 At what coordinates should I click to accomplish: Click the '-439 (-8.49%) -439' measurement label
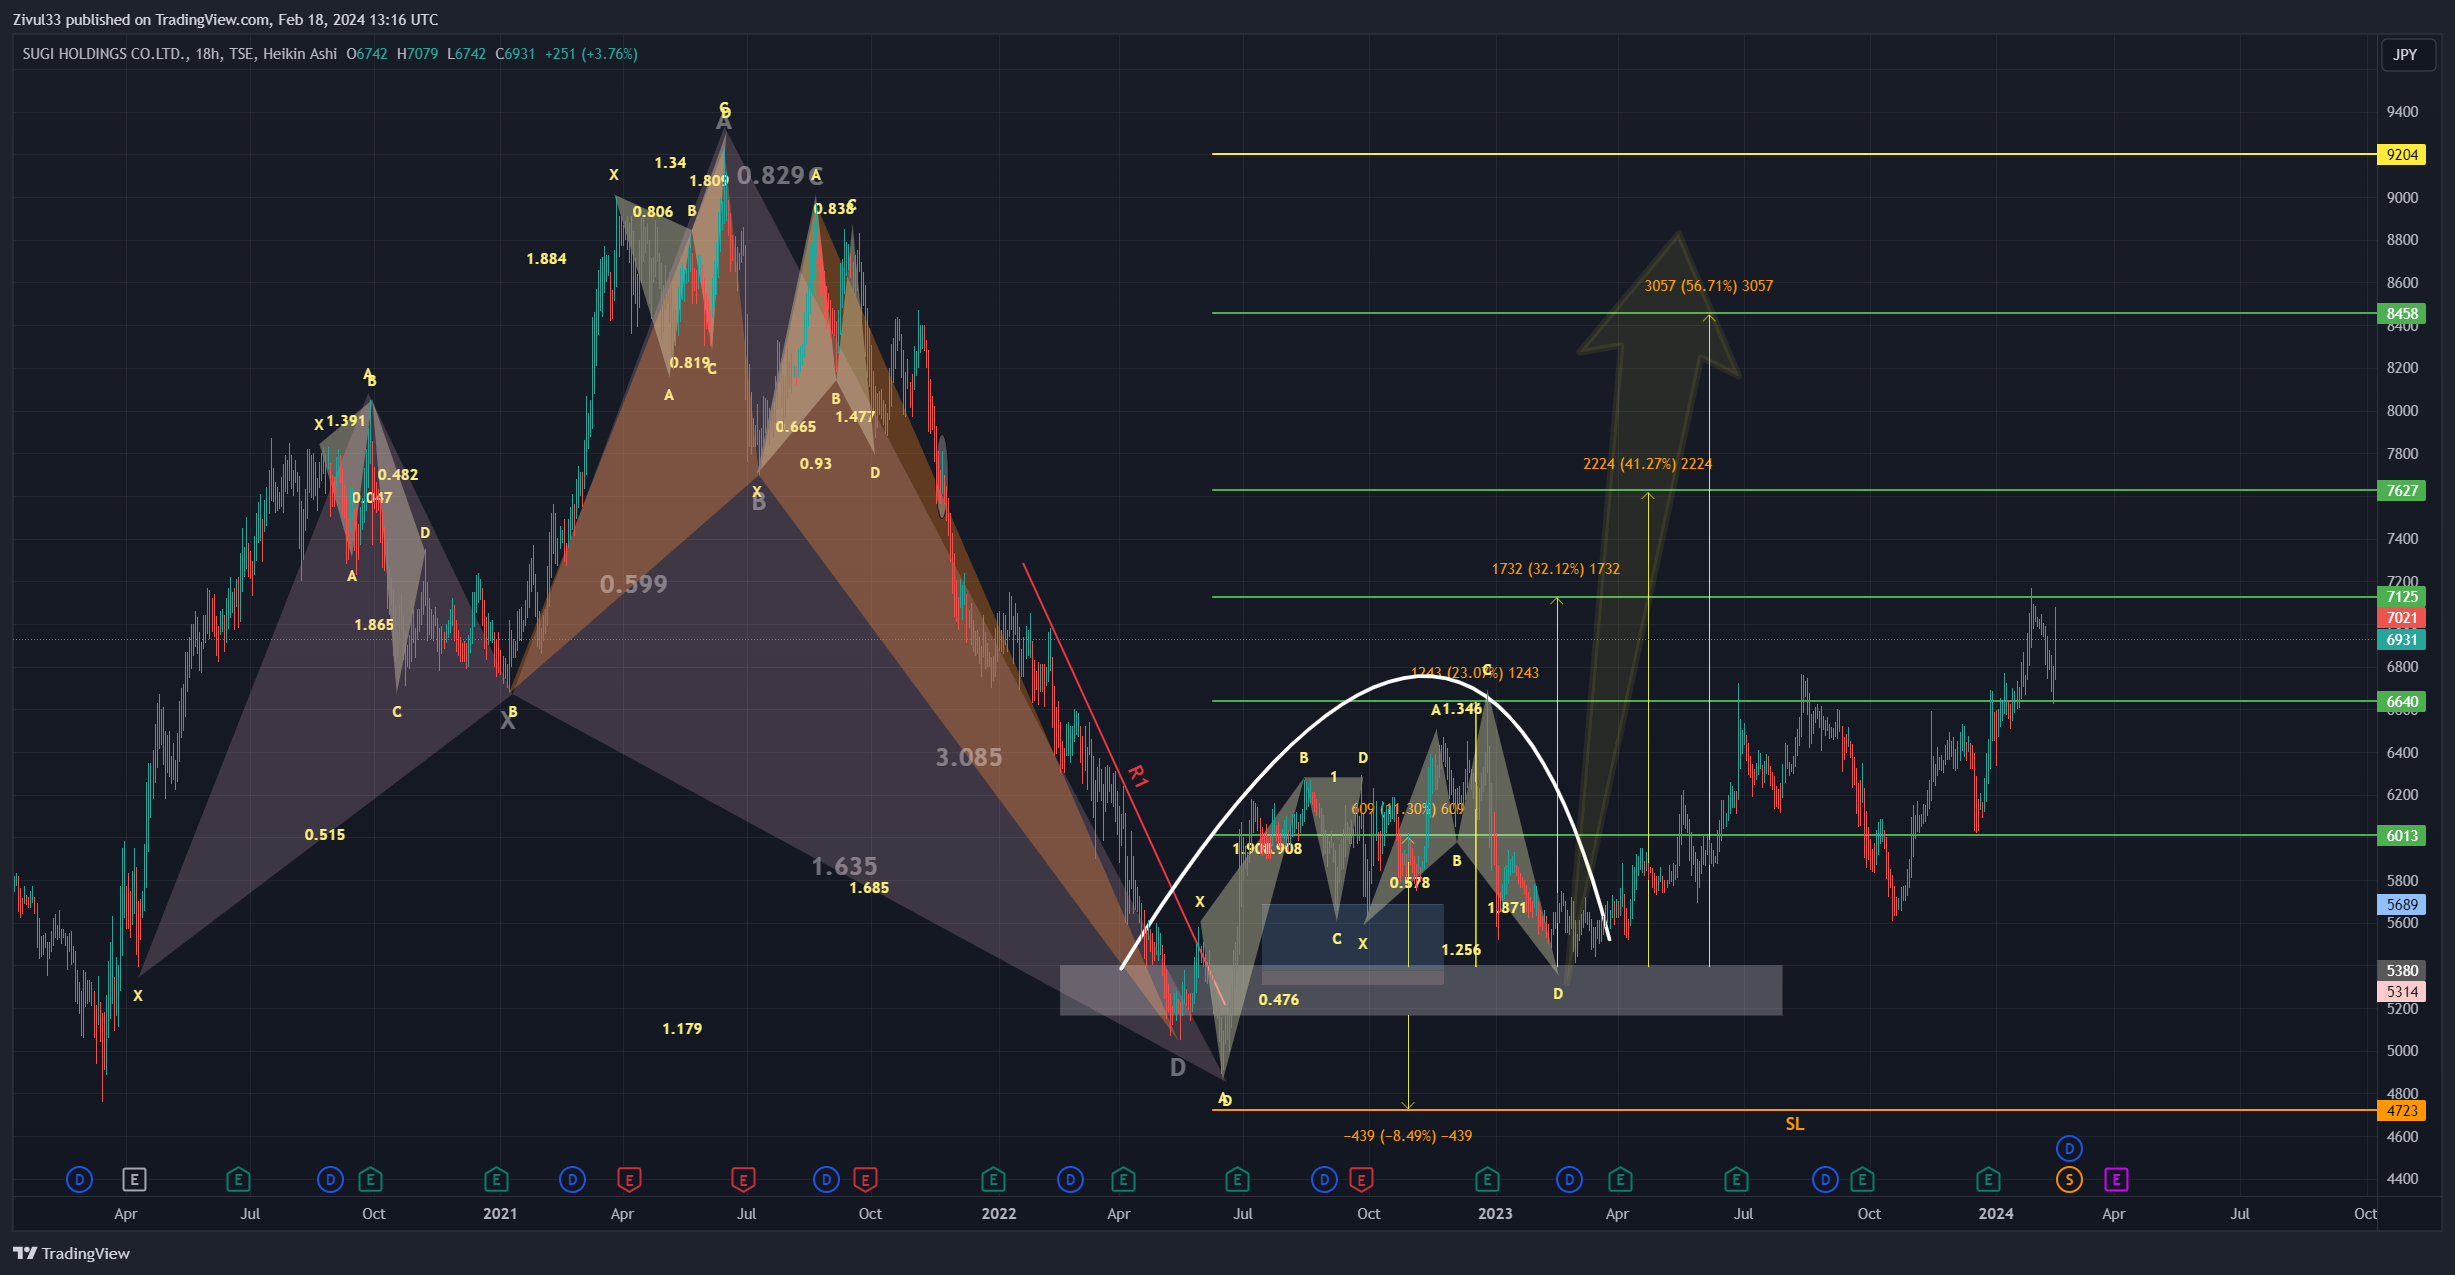(x=1407, y=1136)
